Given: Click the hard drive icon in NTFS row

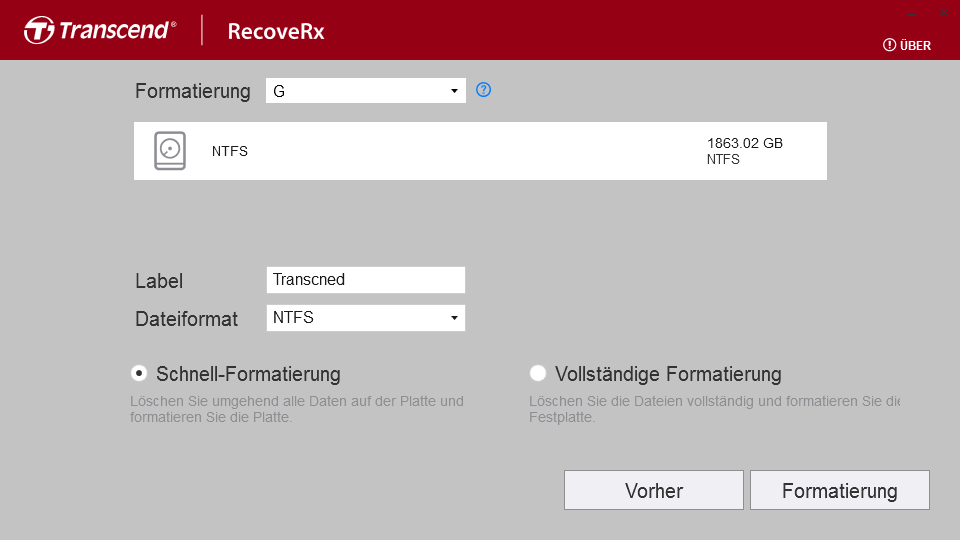Looking at the screenshot, I should pos(170,151).
